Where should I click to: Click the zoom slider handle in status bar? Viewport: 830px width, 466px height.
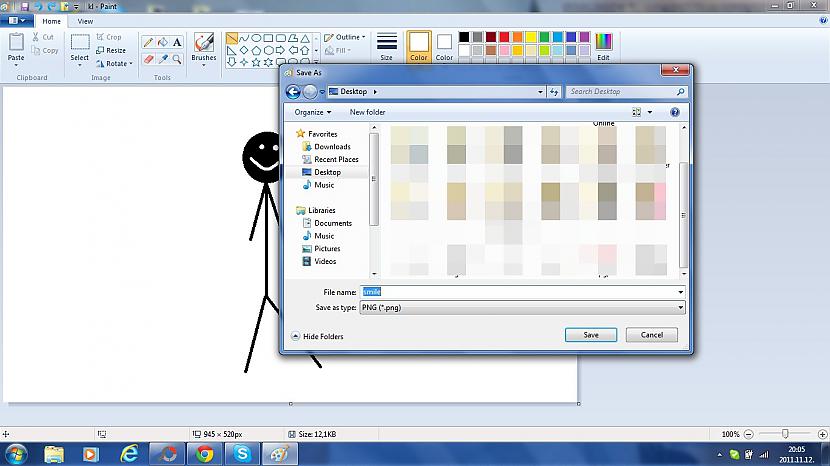click(785, 434)
